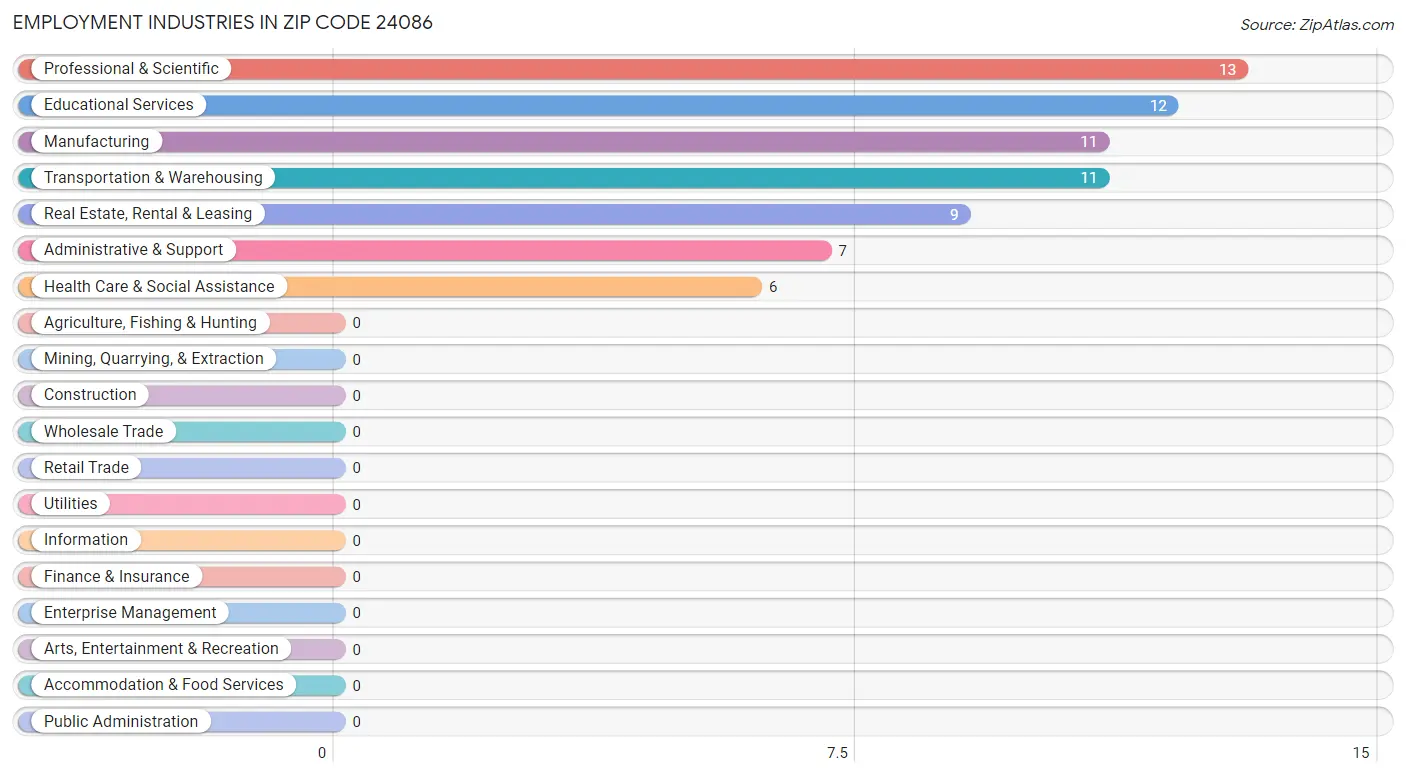This screenshot has height=776, width=1406.
Task: Click the purple Manufacturing bar
Action: (x=564, y=142)
